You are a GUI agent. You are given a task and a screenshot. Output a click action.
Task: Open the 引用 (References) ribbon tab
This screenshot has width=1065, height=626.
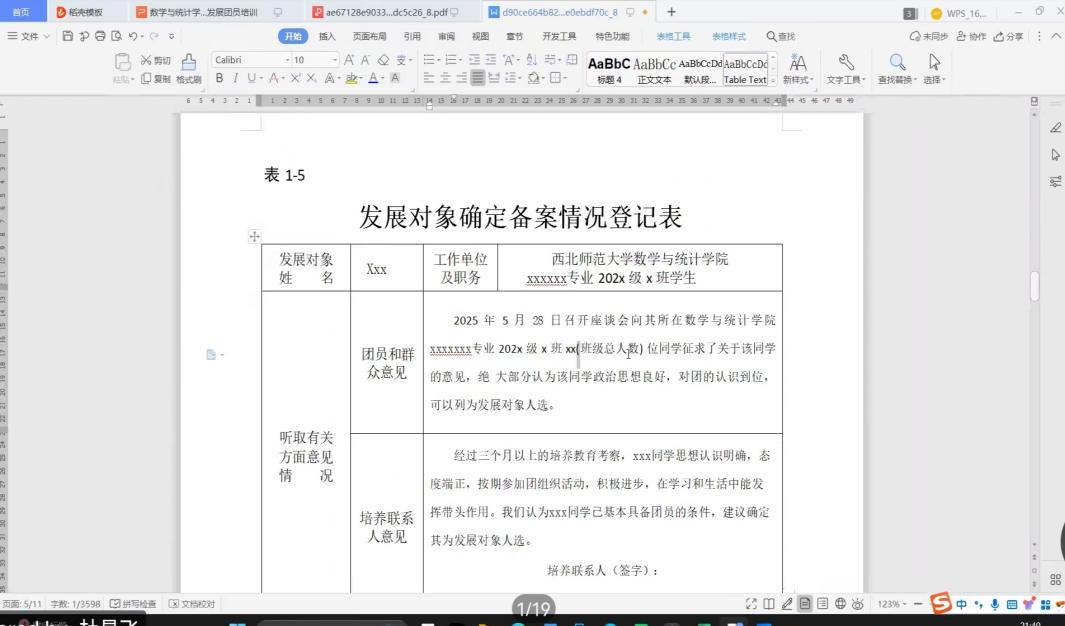coord(412,37)
